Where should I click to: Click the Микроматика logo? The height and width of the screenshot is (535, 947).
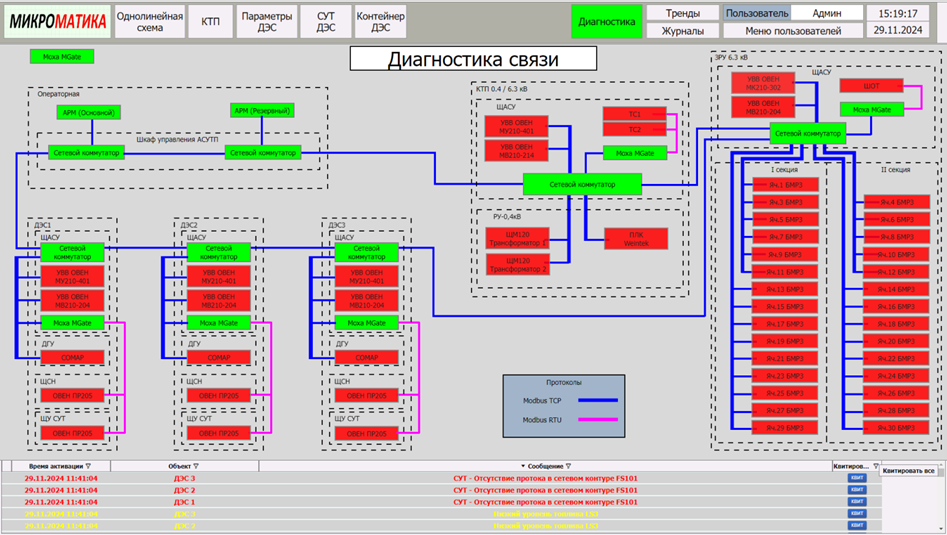57,21
